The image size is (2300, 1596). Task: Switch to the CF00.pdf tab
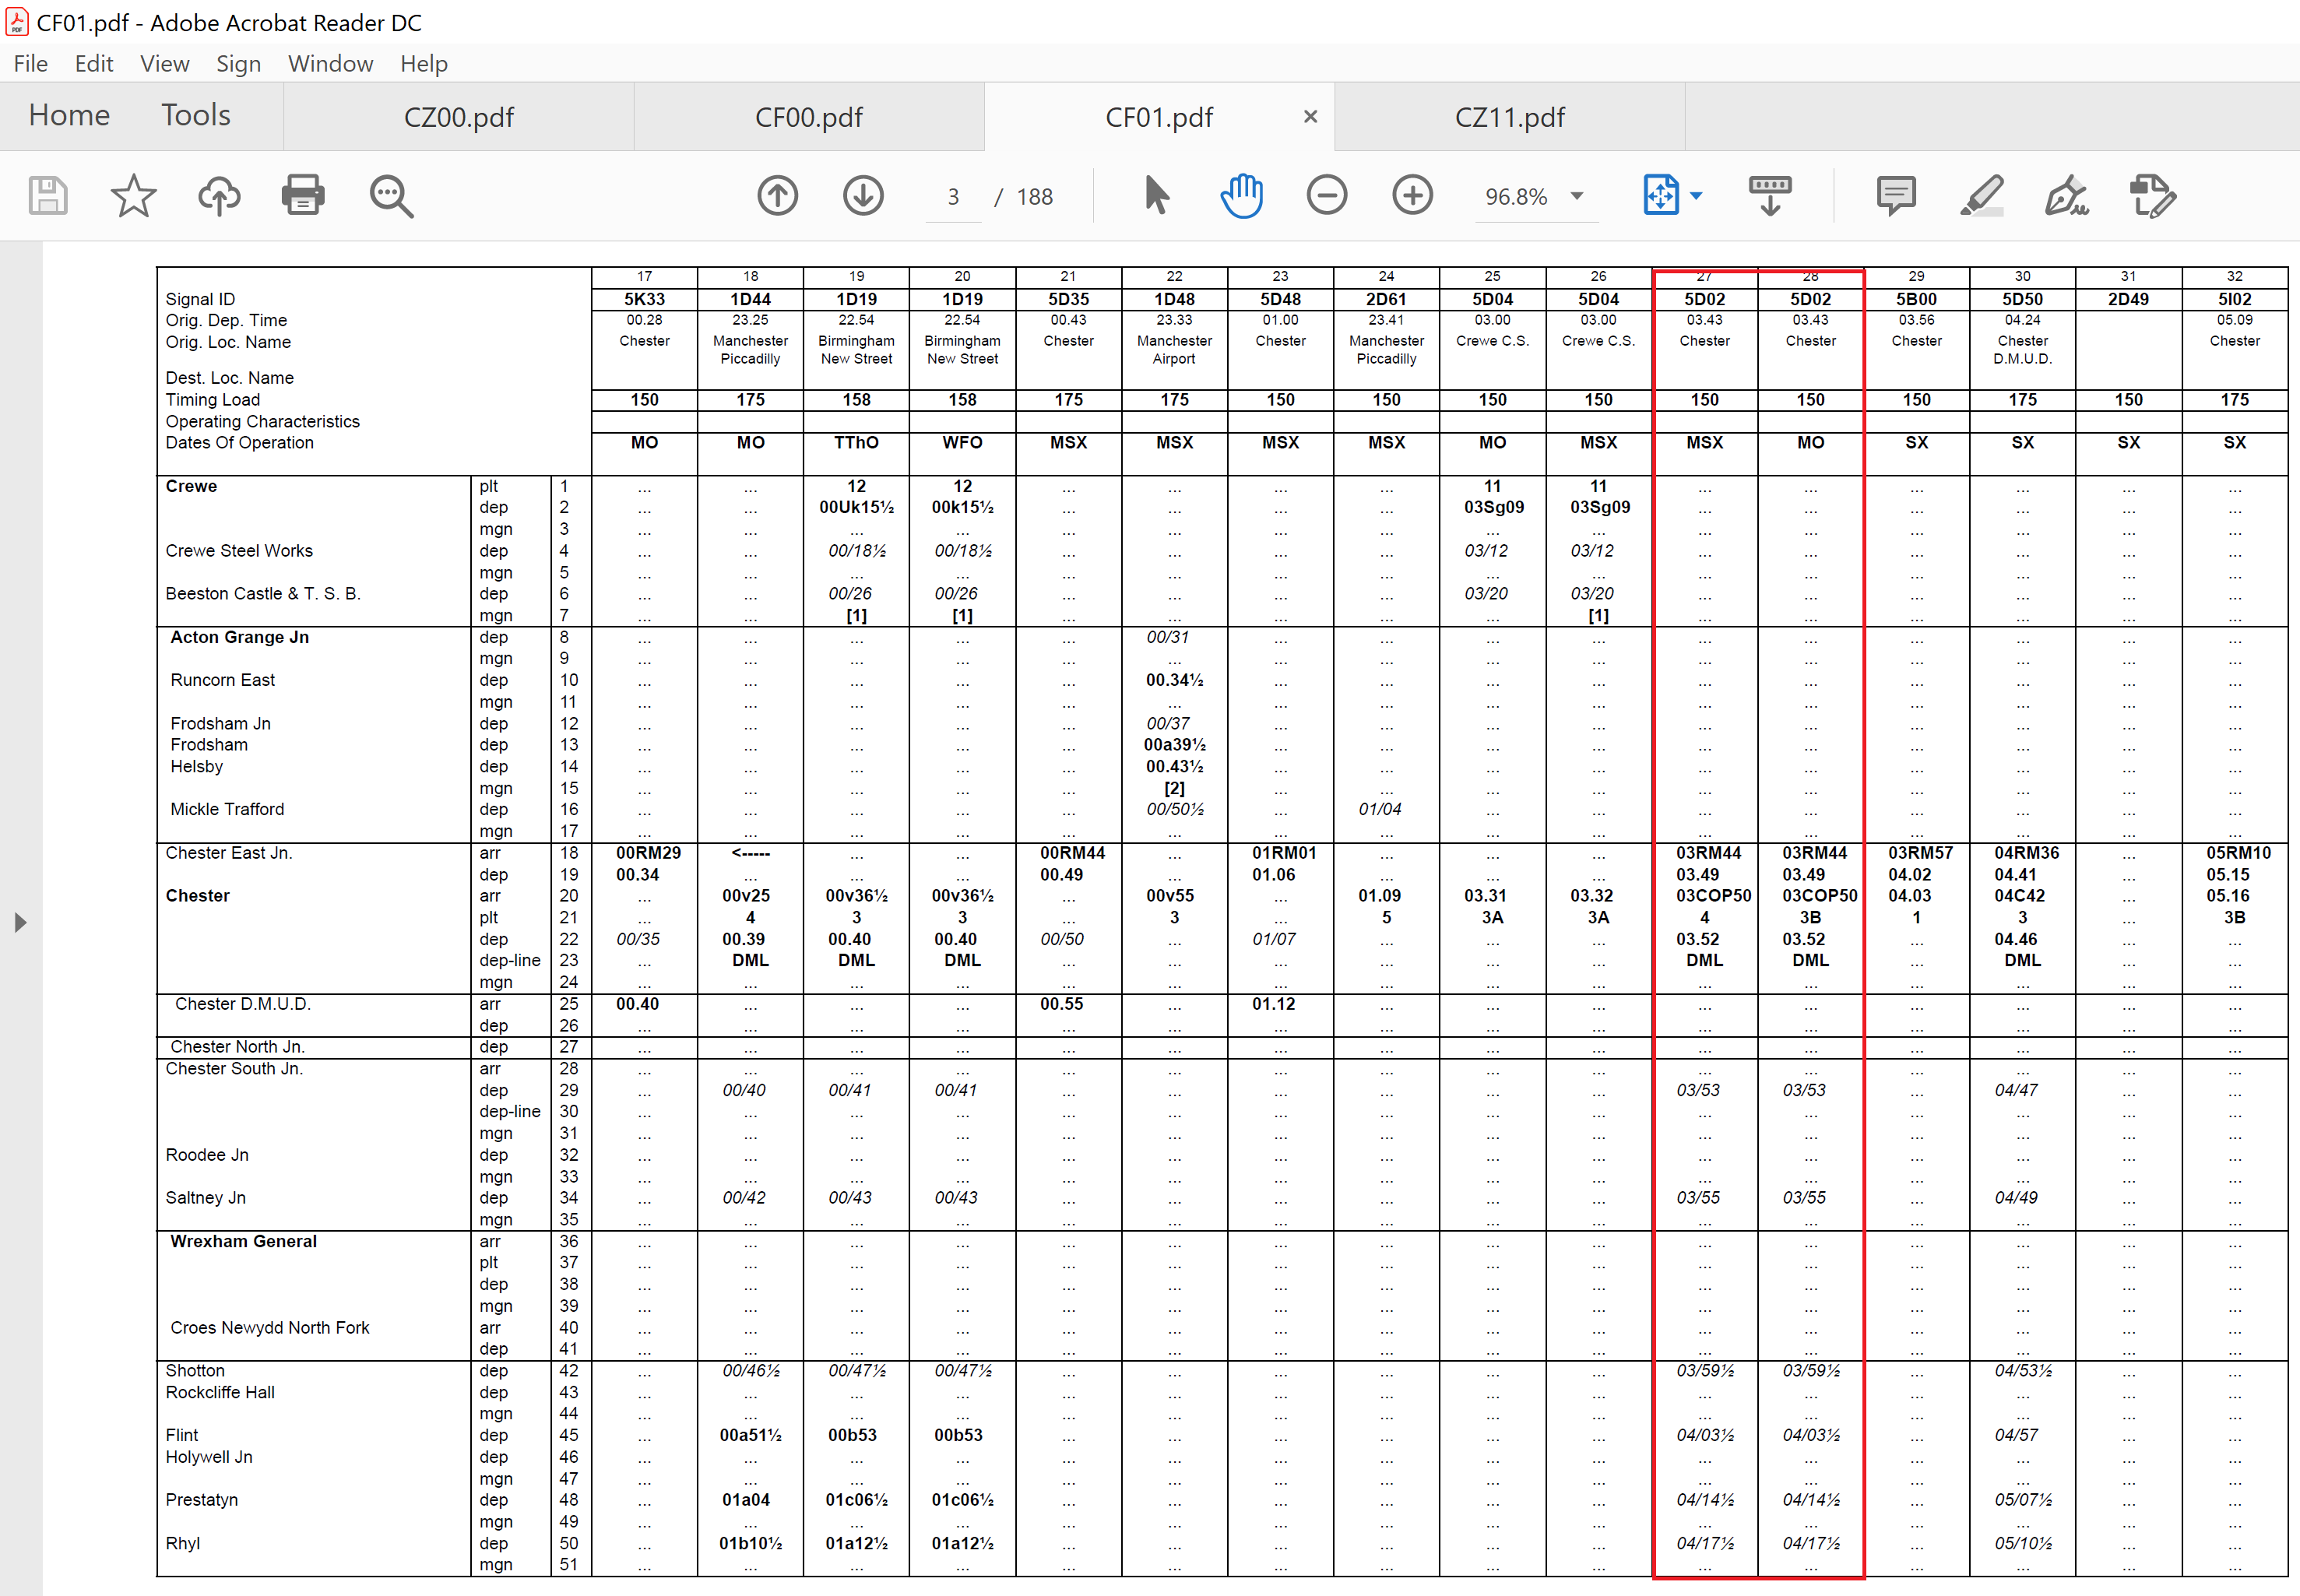pyautogui.click(x=809, y=117)
